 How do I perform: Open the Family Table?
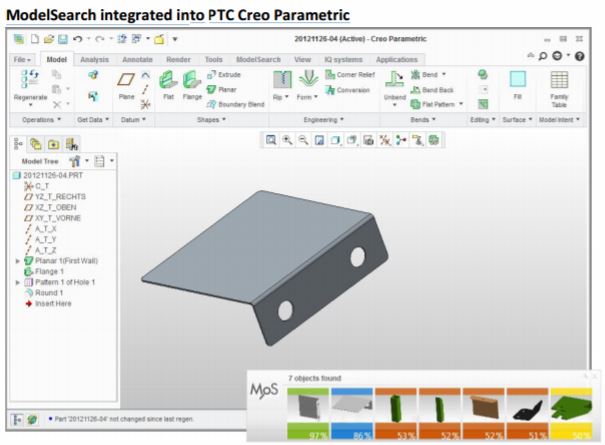(559, 80)
